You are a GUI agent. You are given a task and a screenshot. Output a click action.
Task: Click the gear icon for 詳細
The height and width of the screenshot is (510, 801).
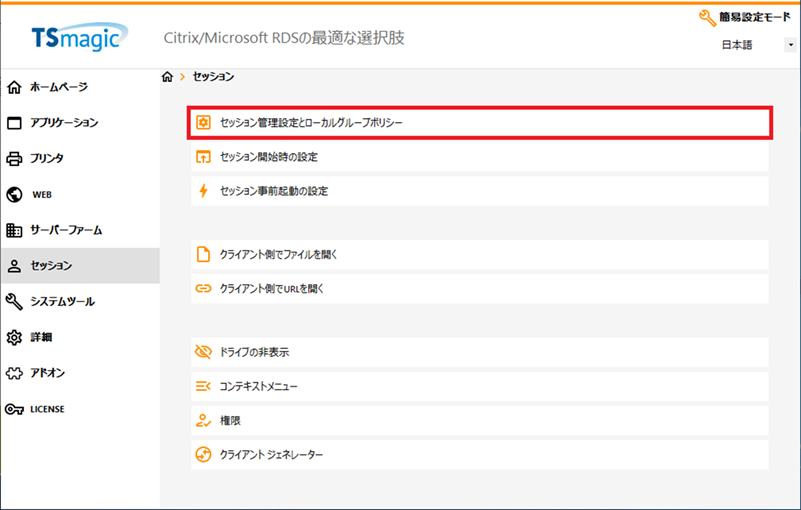click(x=14, y=337)
